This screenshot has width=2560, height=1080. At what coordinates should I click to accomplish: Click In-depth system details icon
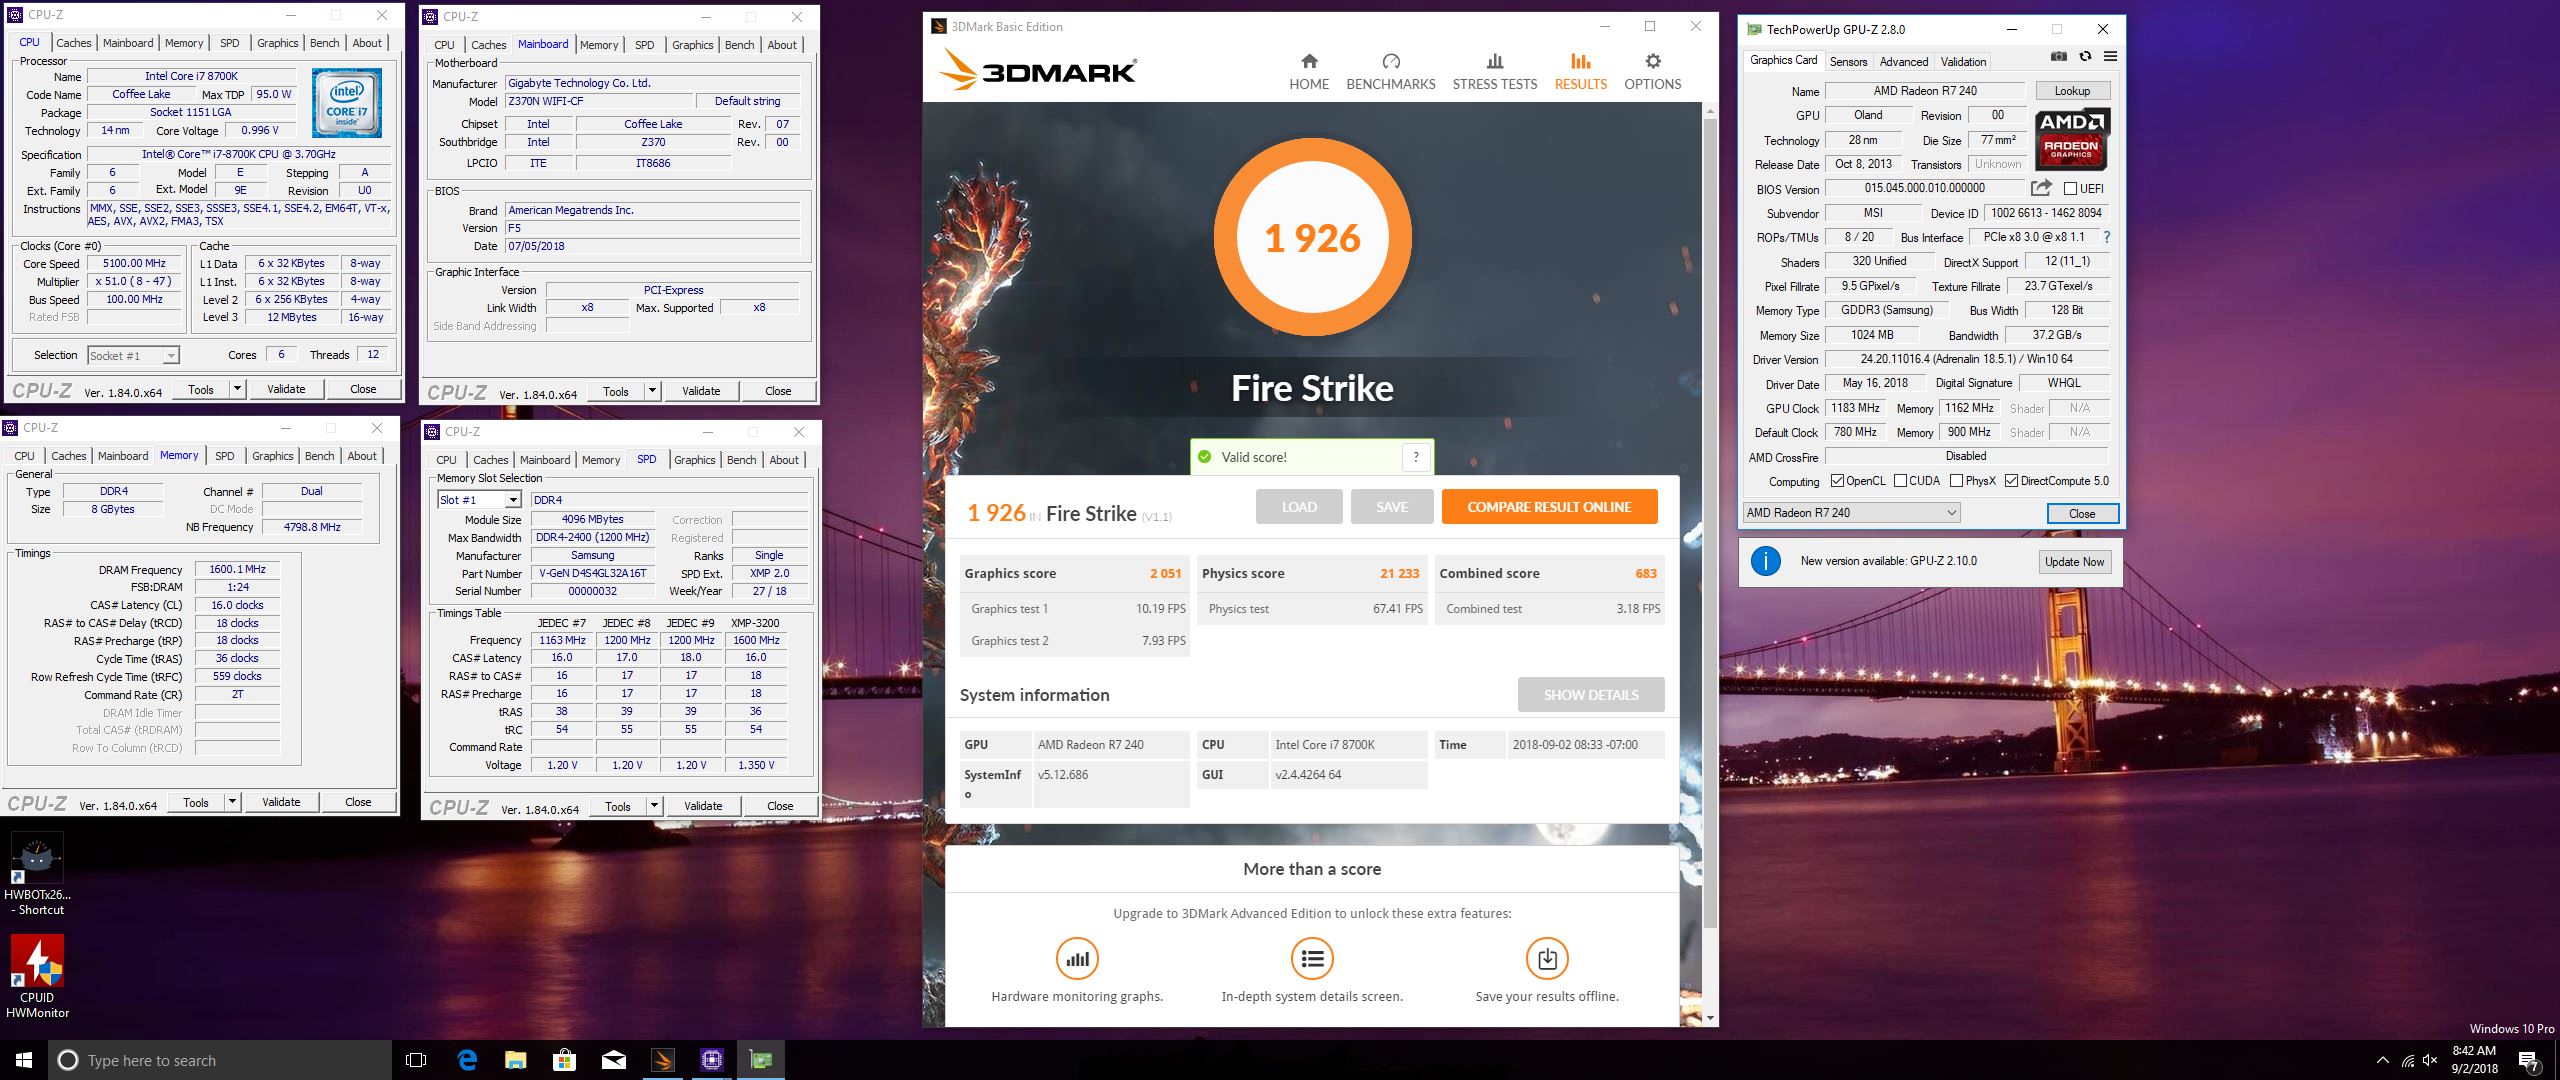click(1312, 959)
